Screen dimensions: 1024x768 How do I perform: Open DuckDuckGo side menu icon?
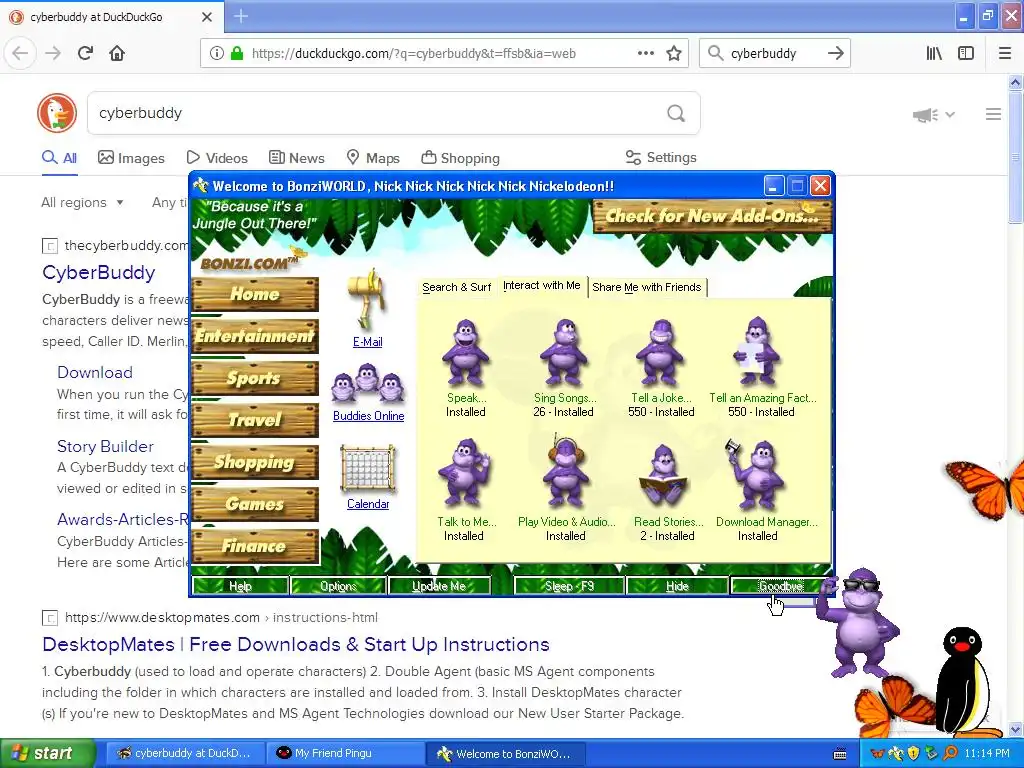993,114
